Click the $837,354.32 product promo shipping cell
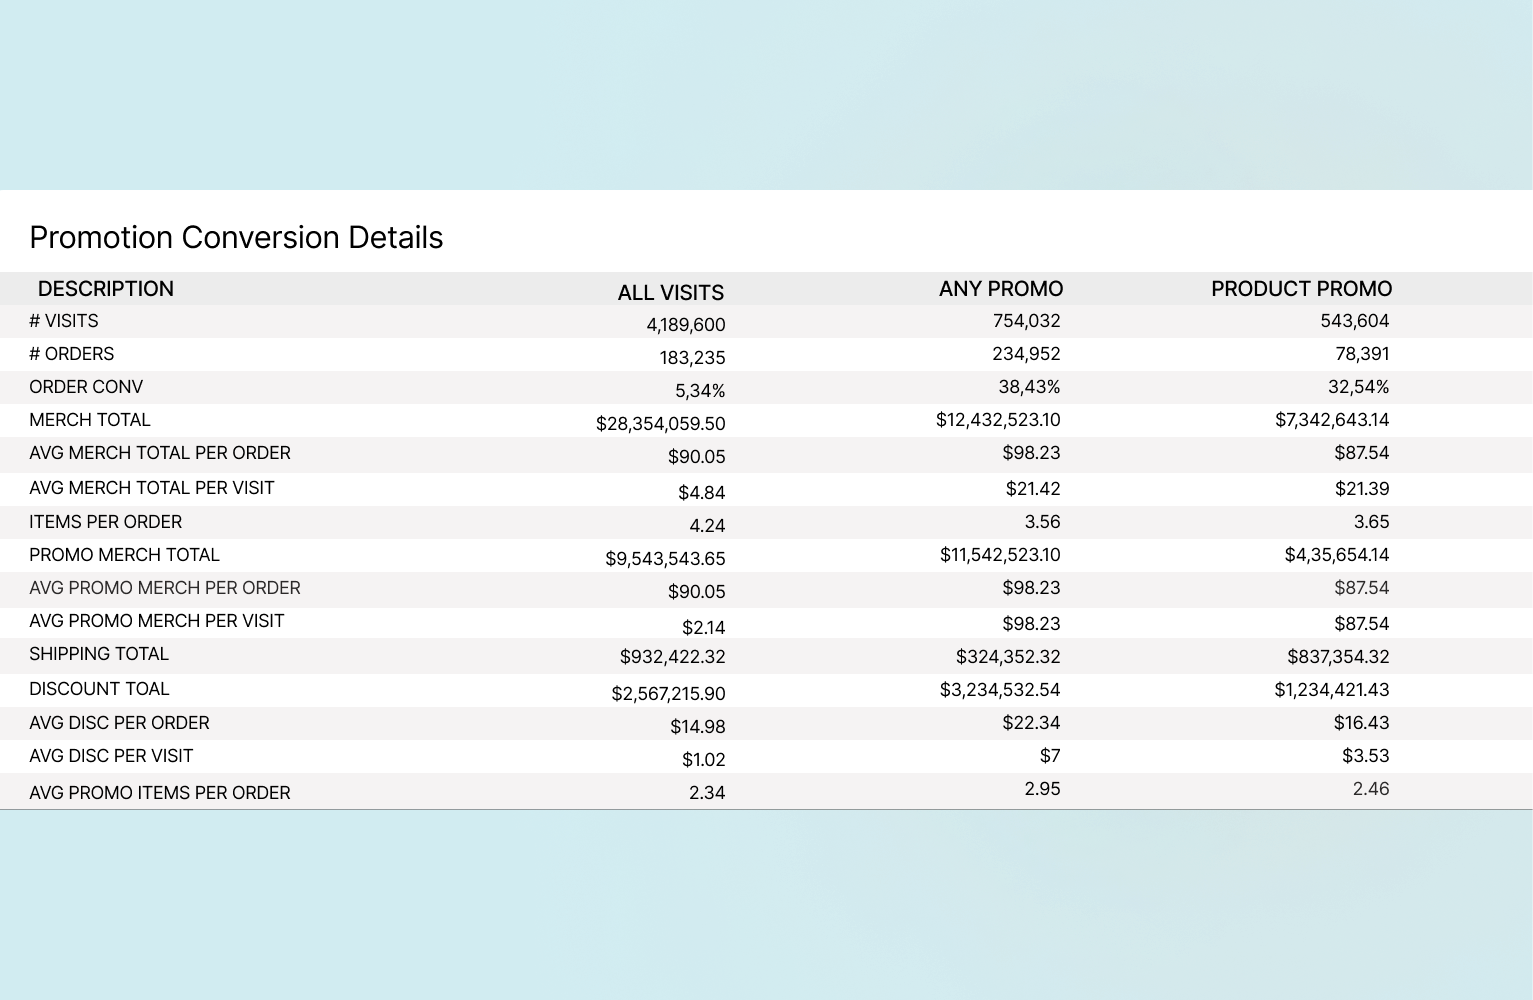 click(x=1338, y=657)
